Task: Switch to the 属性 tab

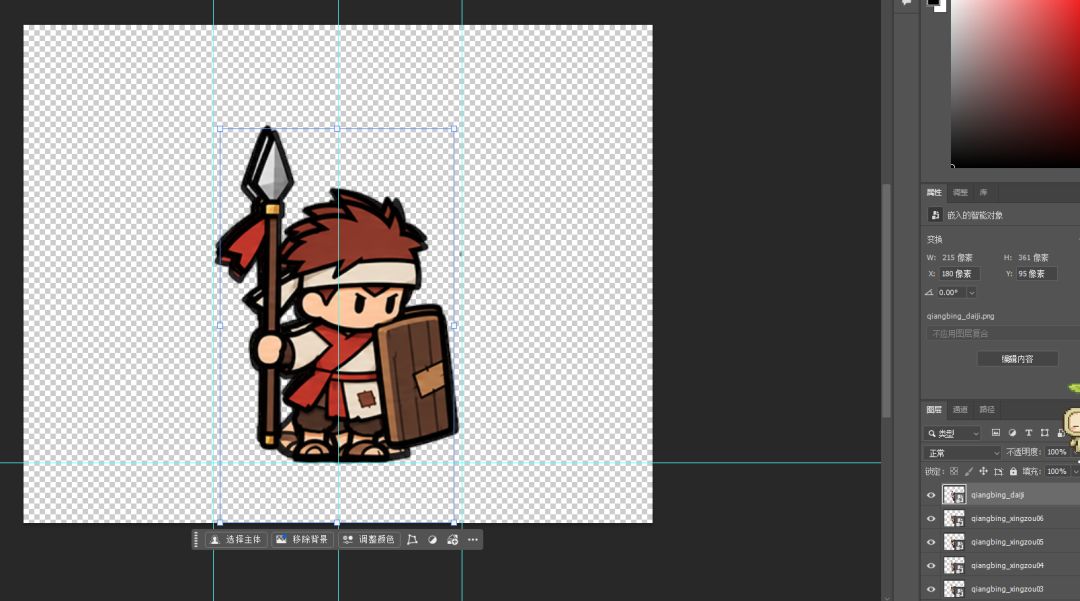Action: coord(934,192)
